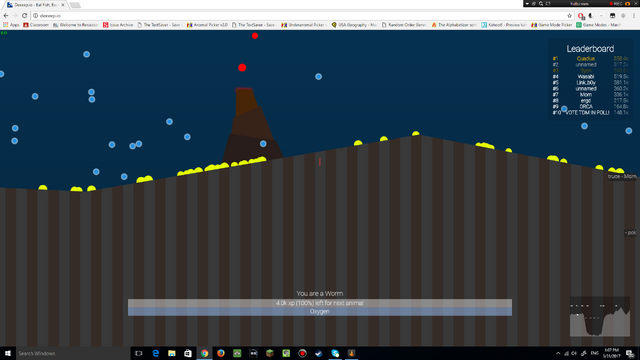
Task: Show hidden system tray icons
Action: point(558,353)
